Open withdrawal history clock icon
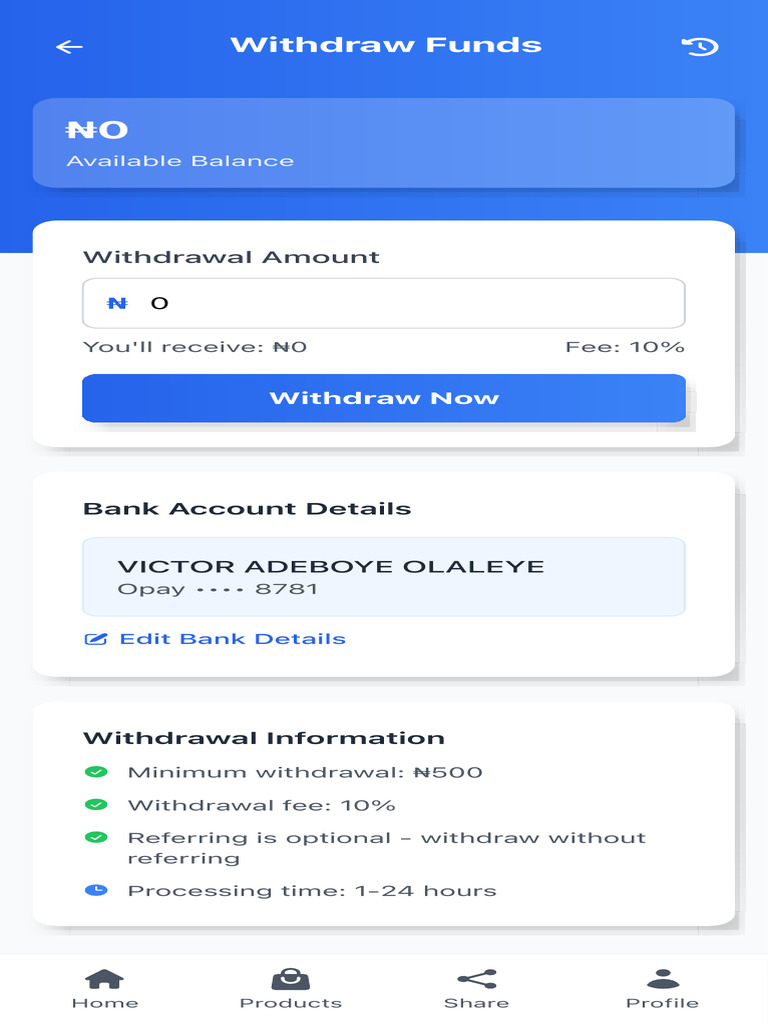Image resolution: width=768 pixels, height=1024 pixels. pos(700,46)
